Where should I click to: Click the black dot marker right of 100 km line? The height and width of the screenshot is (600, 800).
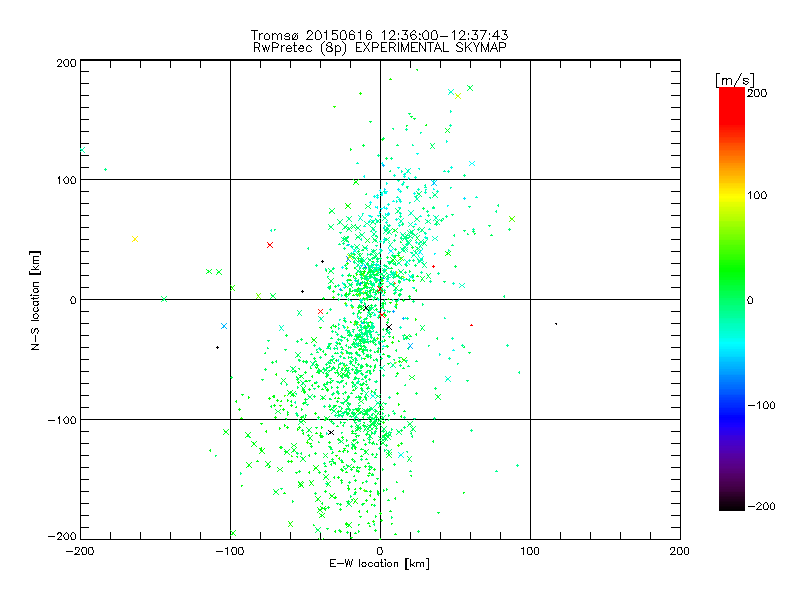(556, 324)
